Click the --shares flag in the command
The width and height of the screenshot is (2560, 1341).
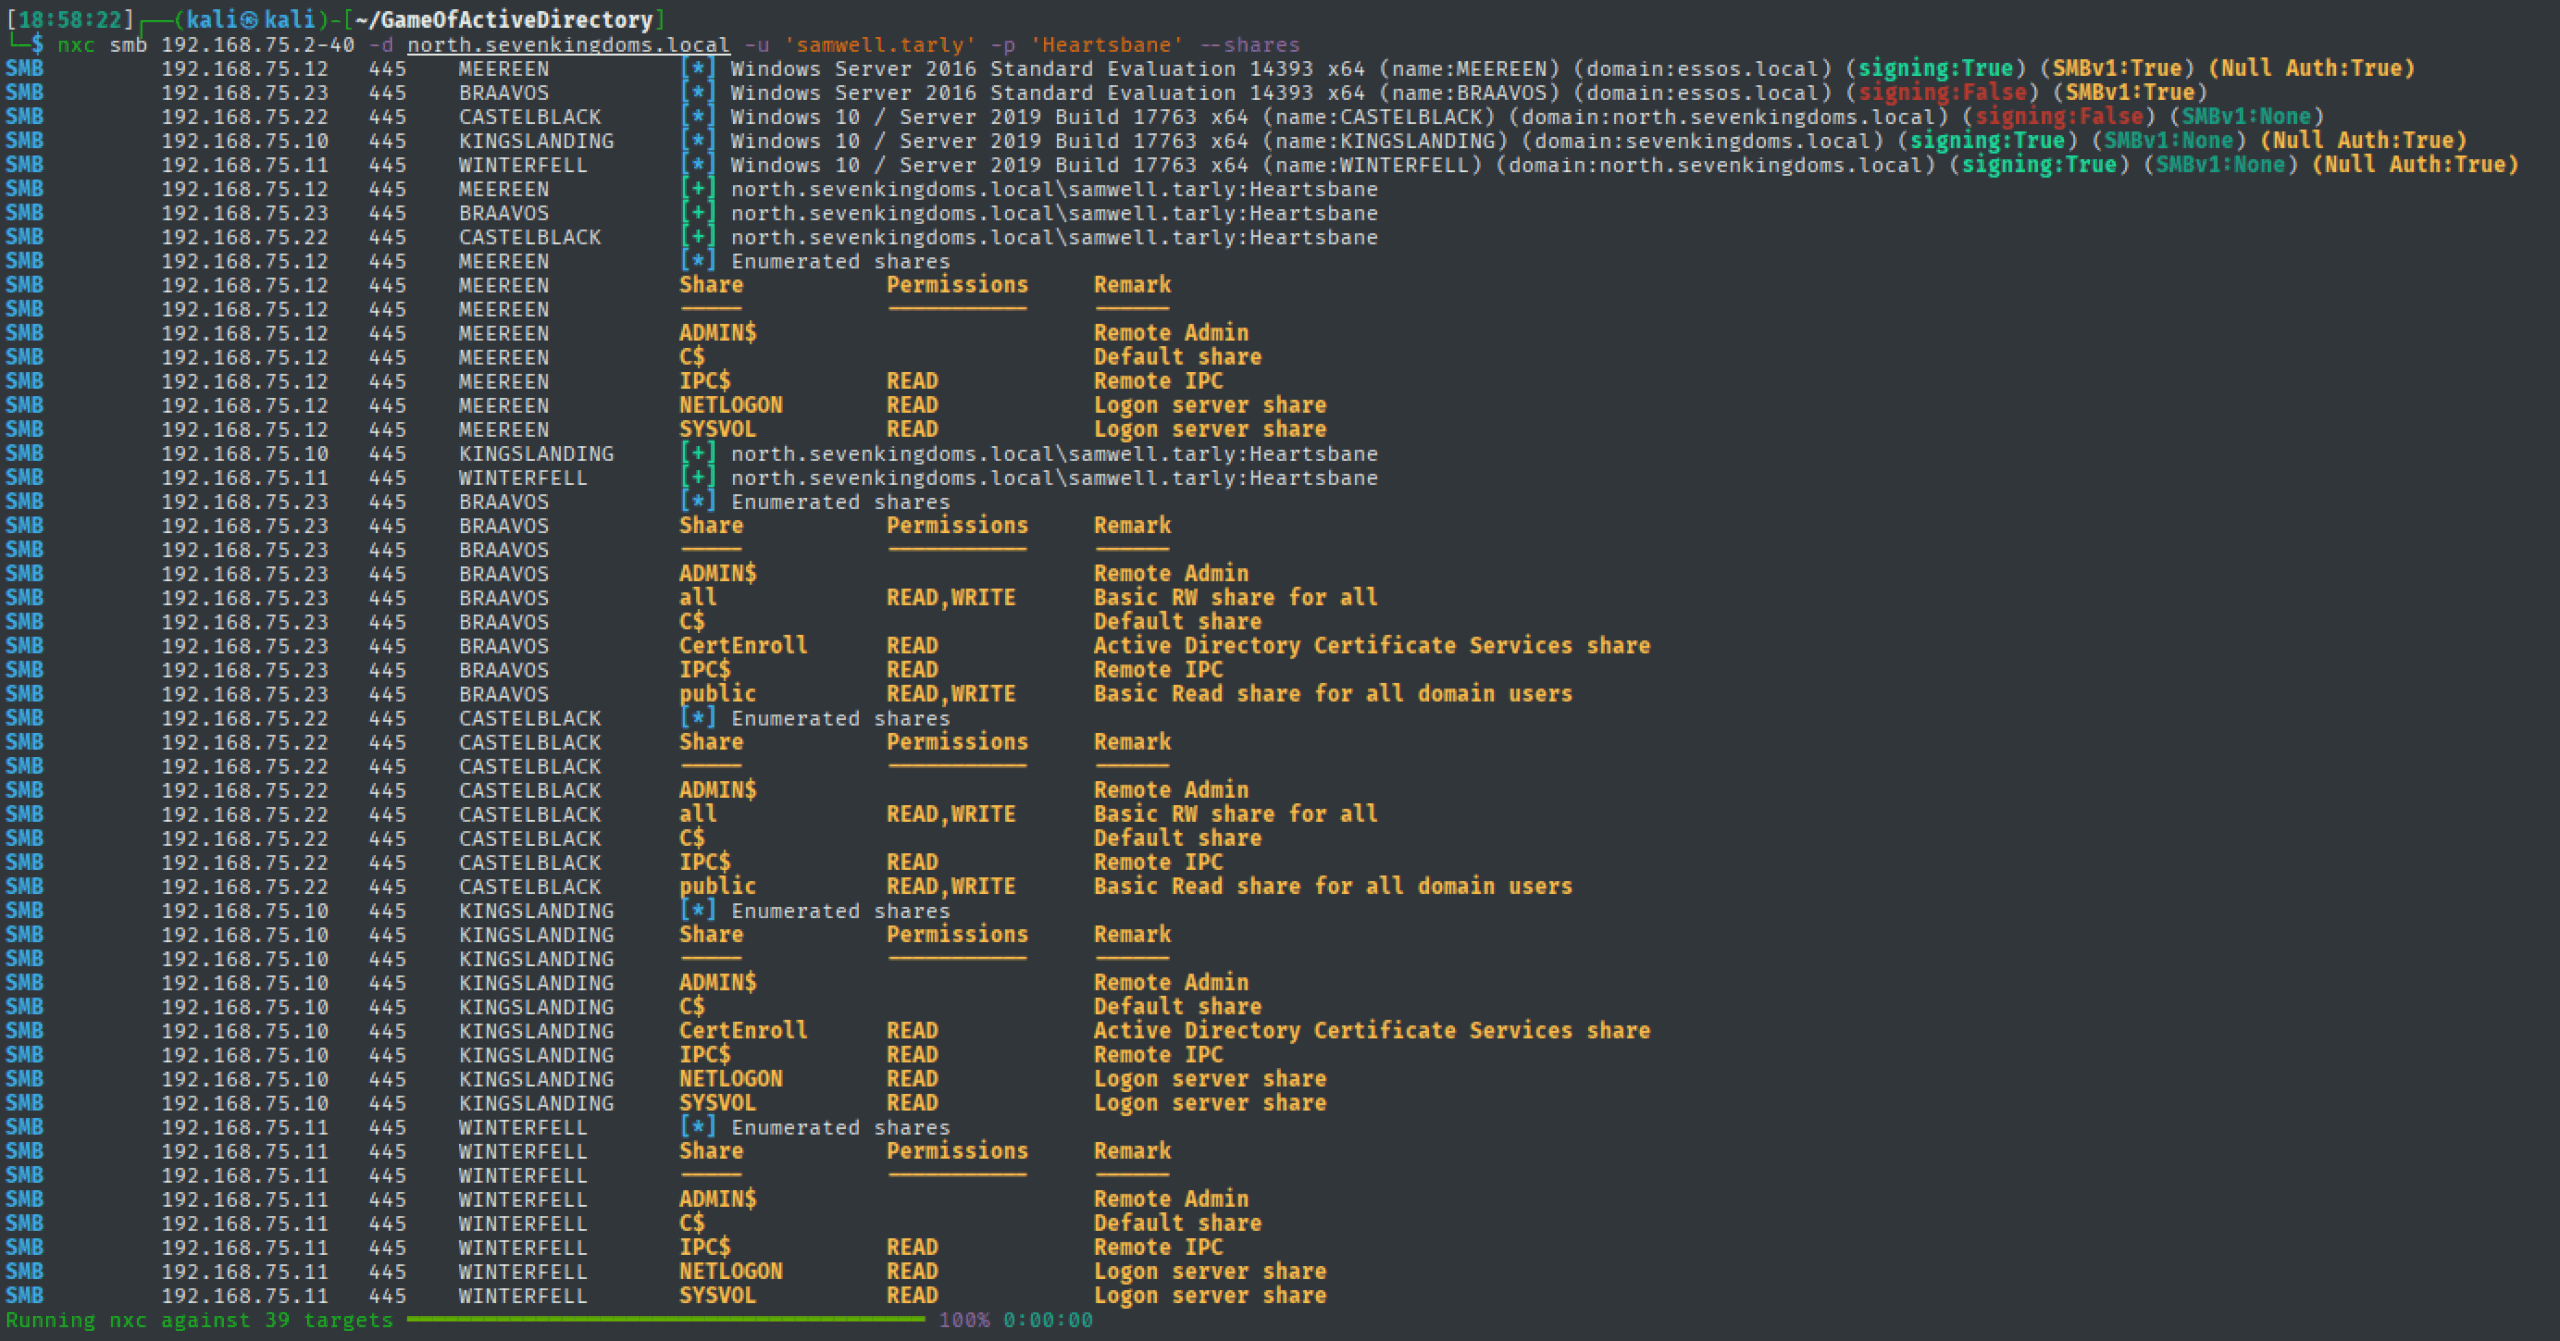point(1249,45)
